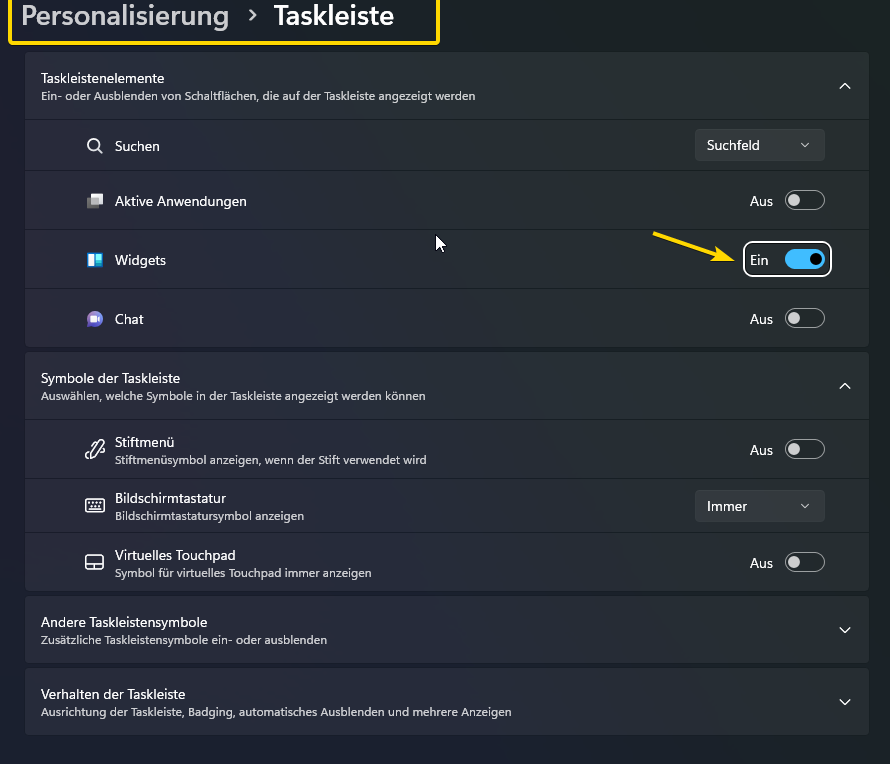This screenshot has width=890, height=764.
Task: Collapse the Symbole der Taskleiste section
Action: (845, 386)
